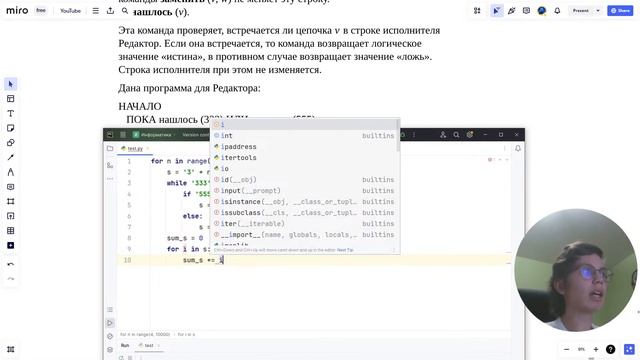Open Miro main menu hamburger icon
640x360 pixels.
(96, 11)
